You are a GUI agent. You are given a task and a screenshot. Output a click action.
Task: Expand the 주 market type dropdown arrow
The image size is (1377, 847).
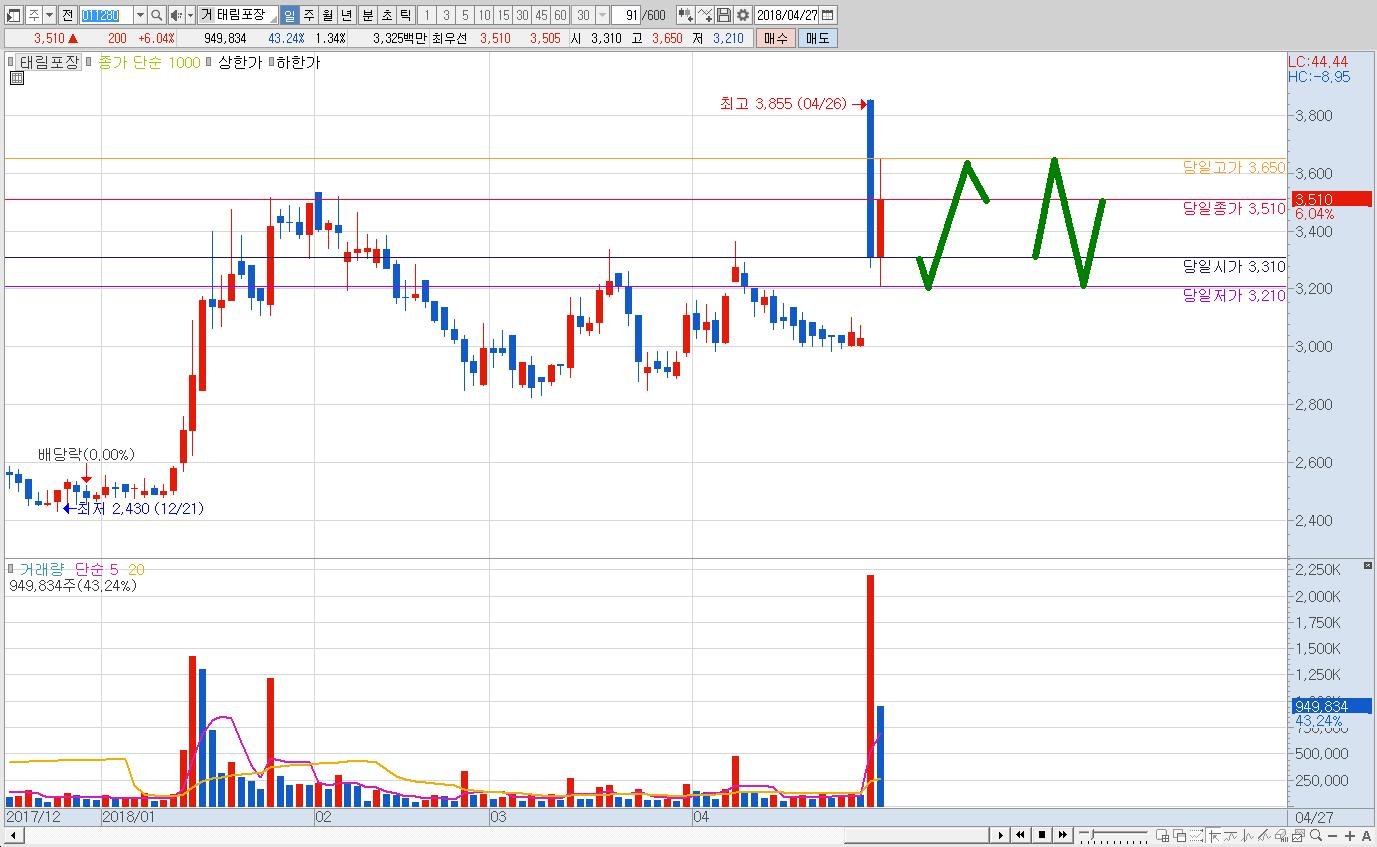pos(50,15)
